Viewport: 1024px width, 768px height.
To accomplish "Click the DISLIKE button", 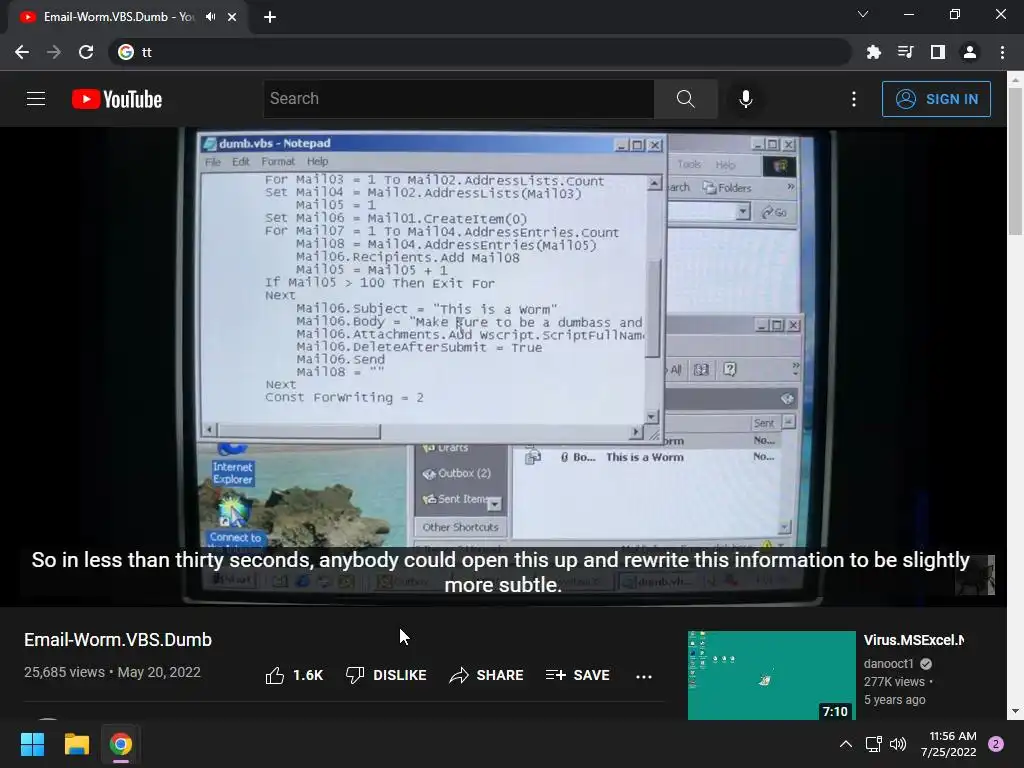I will point(386,675).
